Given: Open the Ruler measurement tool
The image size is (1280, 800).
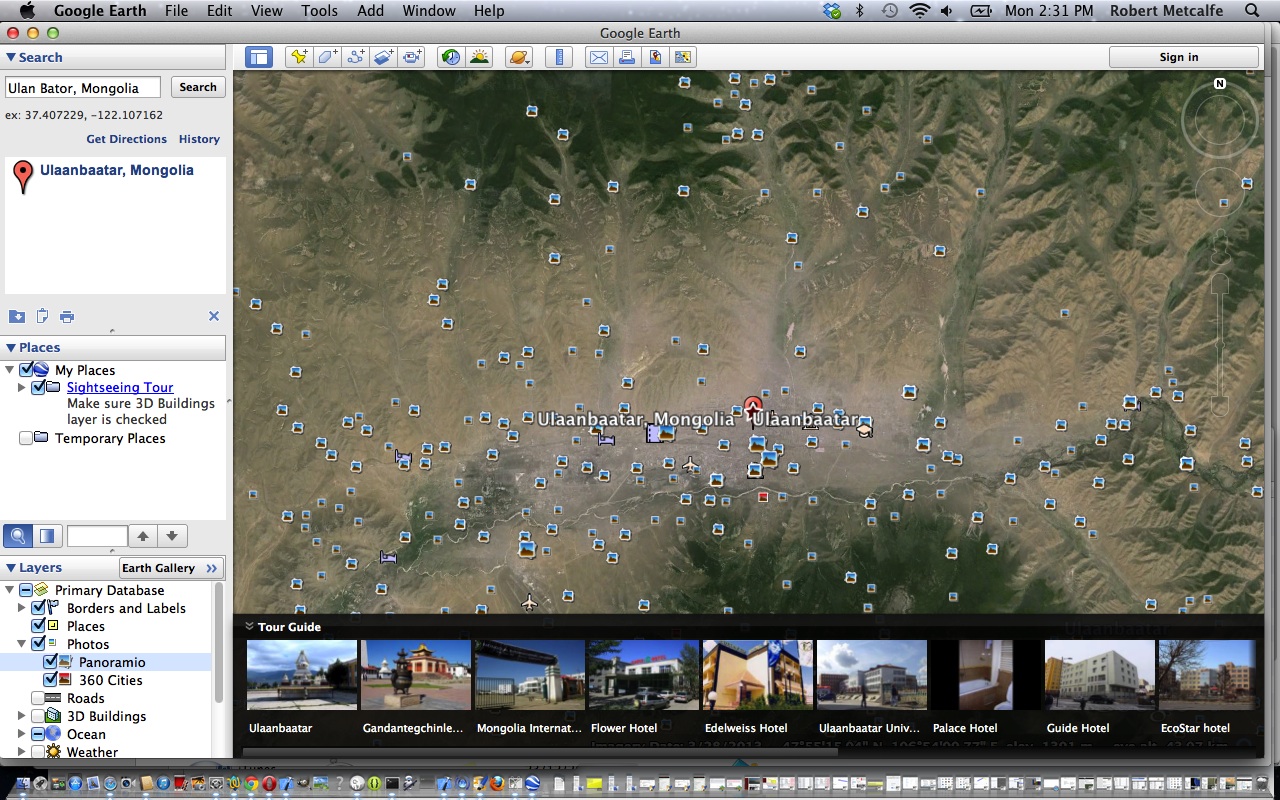Looking at the screenshot, I should [559, 57].
